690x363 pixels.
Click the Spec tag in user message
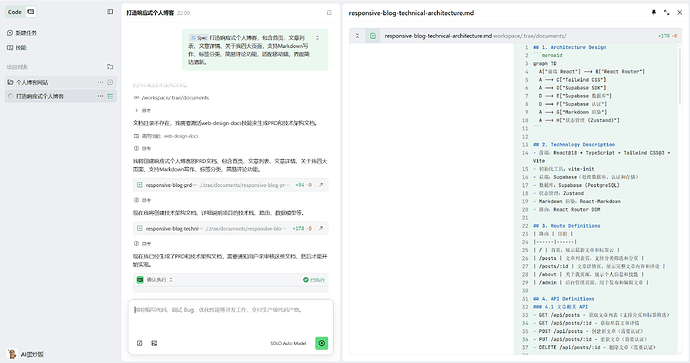point(198,38)
